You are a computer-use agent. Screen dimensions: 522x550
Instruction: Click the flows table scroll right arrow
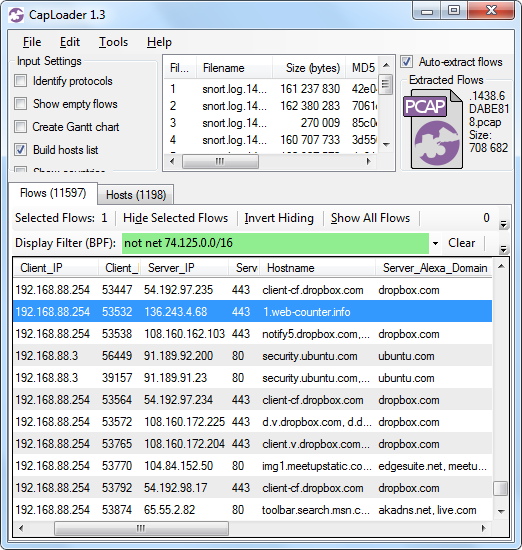click(x=484, y=528)
